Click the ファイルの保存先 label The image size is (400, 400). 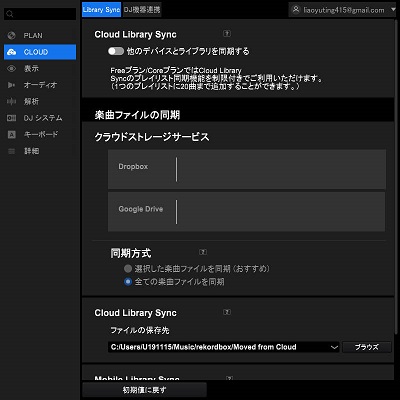140,330
